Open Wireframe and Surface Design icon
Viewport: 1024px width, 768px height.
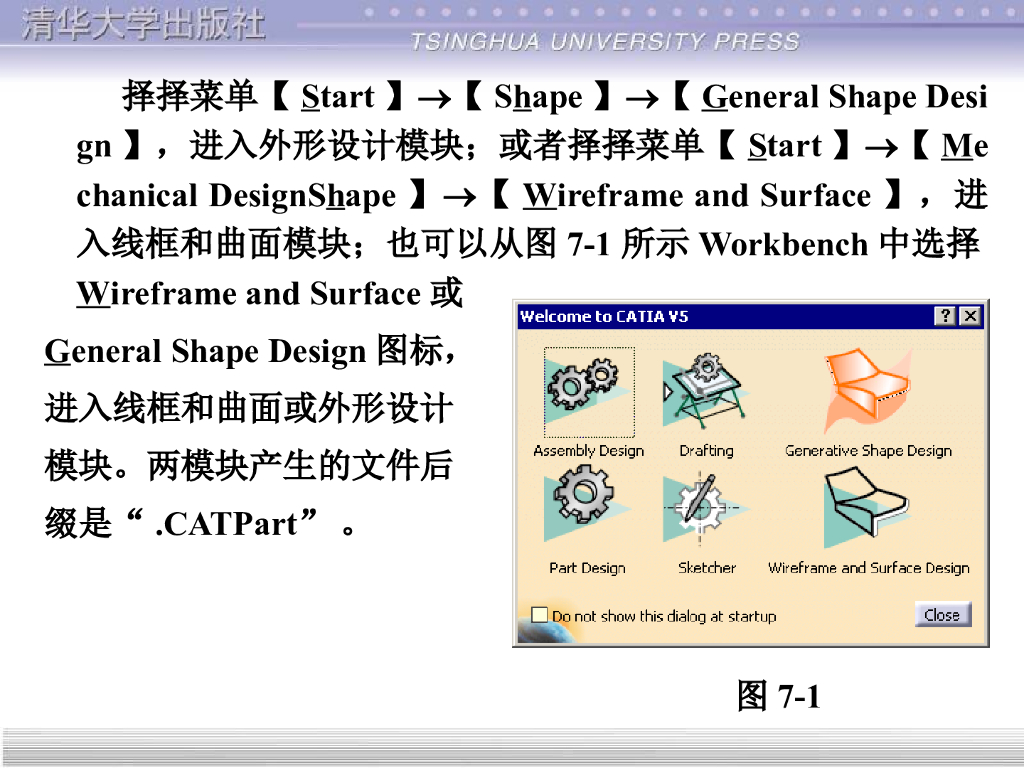click(867, 507)
